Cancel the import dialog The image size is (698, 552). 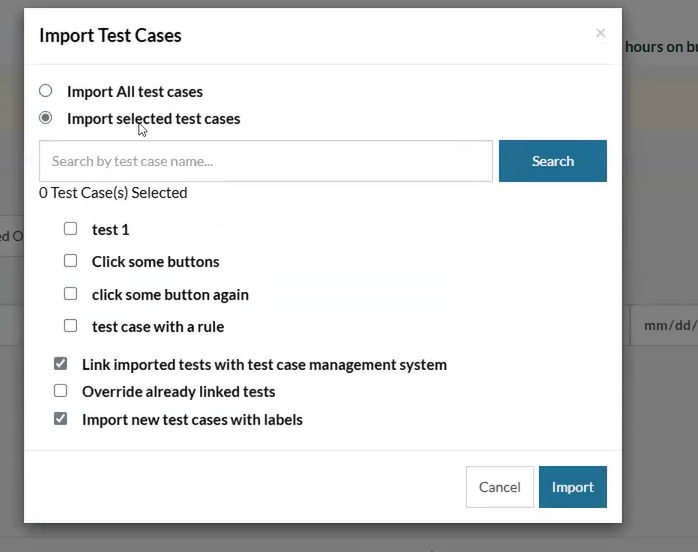[x=499, y=487]
